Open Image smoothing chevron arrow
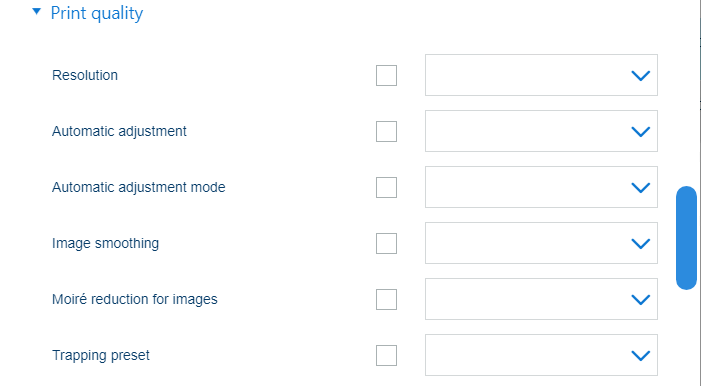This screenshot has height=386, width=701. [x=640, y=244]
